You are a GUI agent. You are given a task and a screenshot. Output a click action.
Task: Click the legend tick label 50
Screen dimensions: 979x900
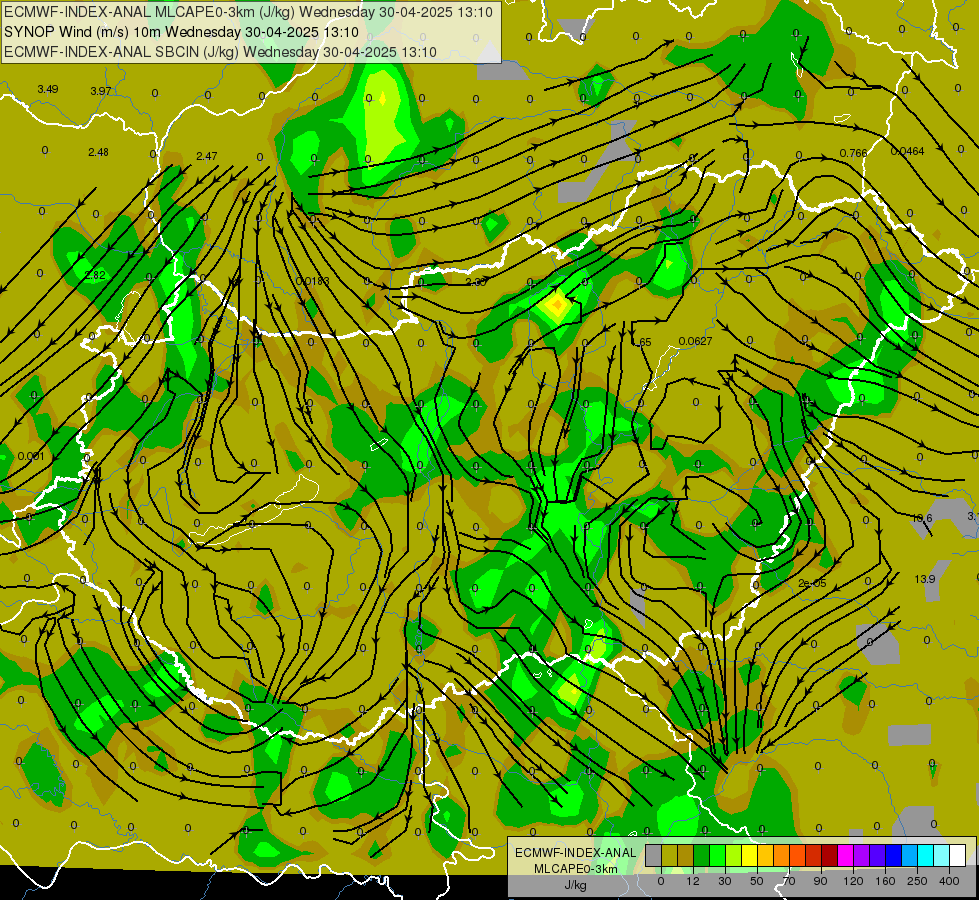pyautogui.click(x=756, y=881)
